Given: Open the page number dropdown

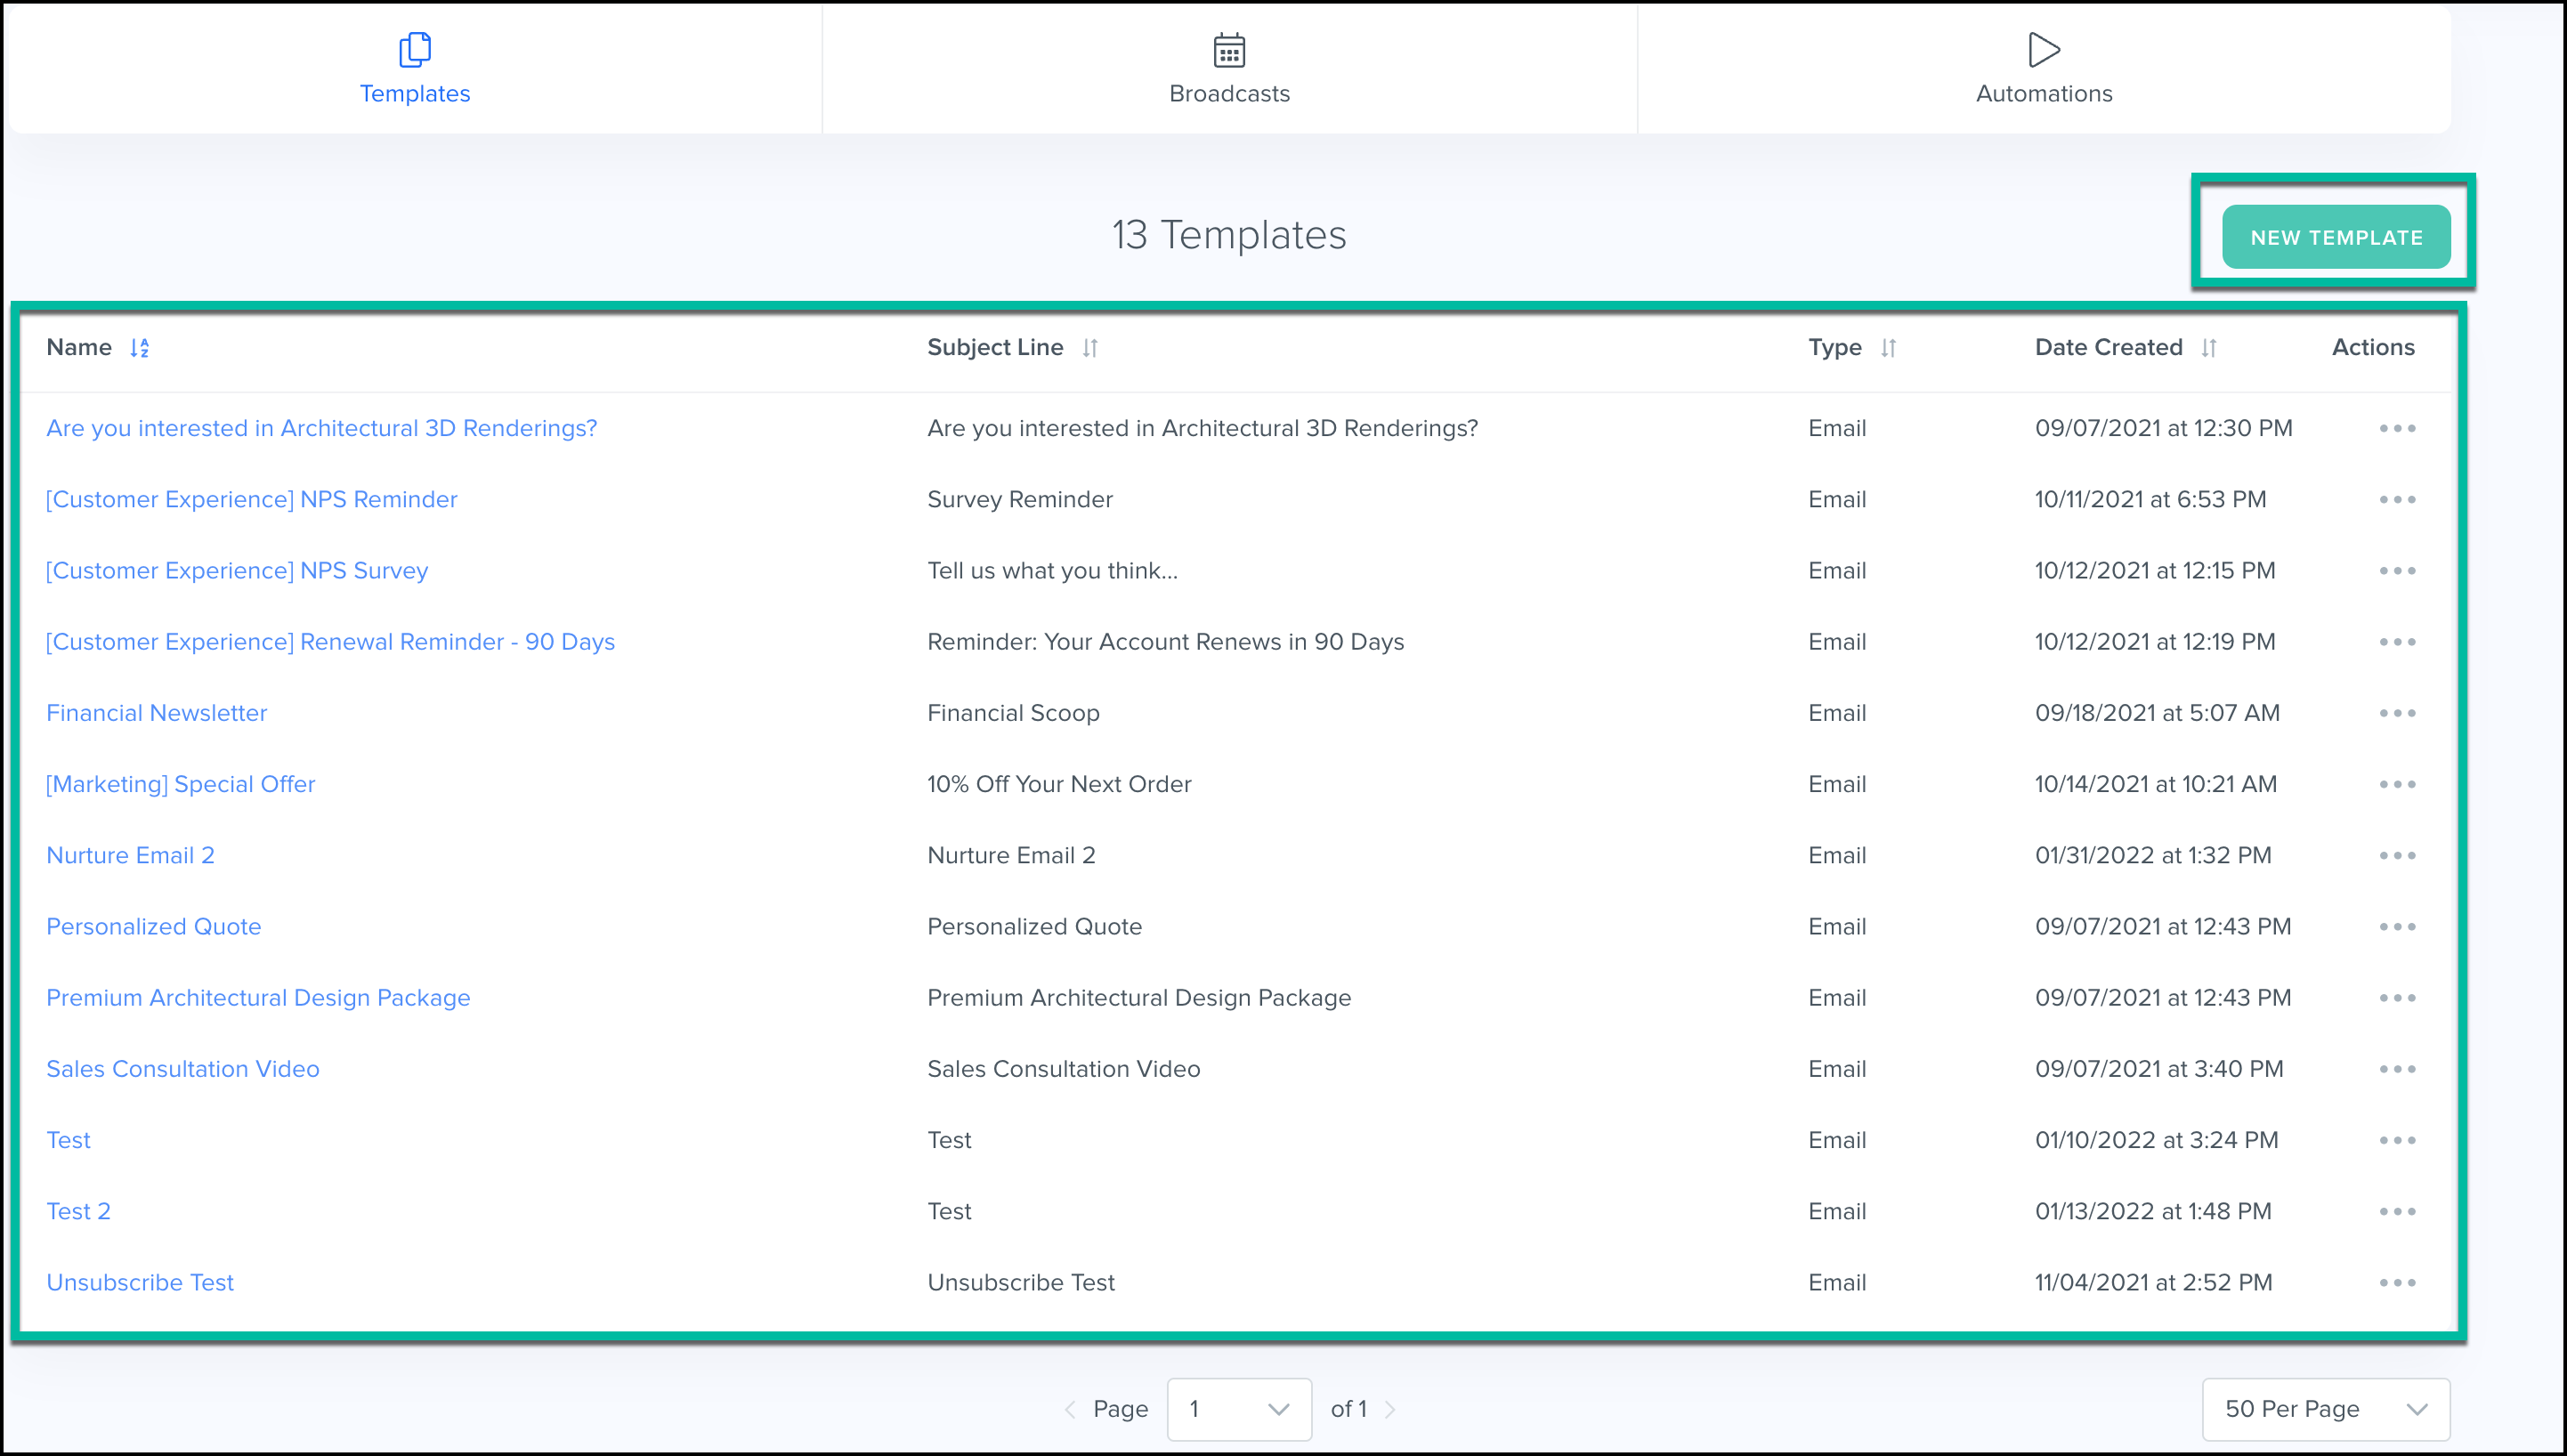Looking at the screenshot, I should click(x=1239, y=1409).
